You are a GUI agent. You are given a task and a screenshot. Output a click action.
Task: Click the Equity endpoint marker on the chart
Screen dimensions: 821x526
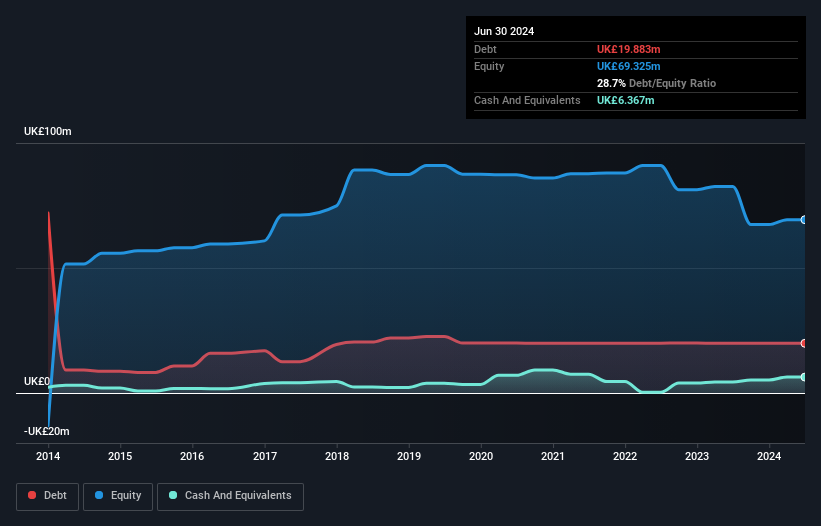804,220
